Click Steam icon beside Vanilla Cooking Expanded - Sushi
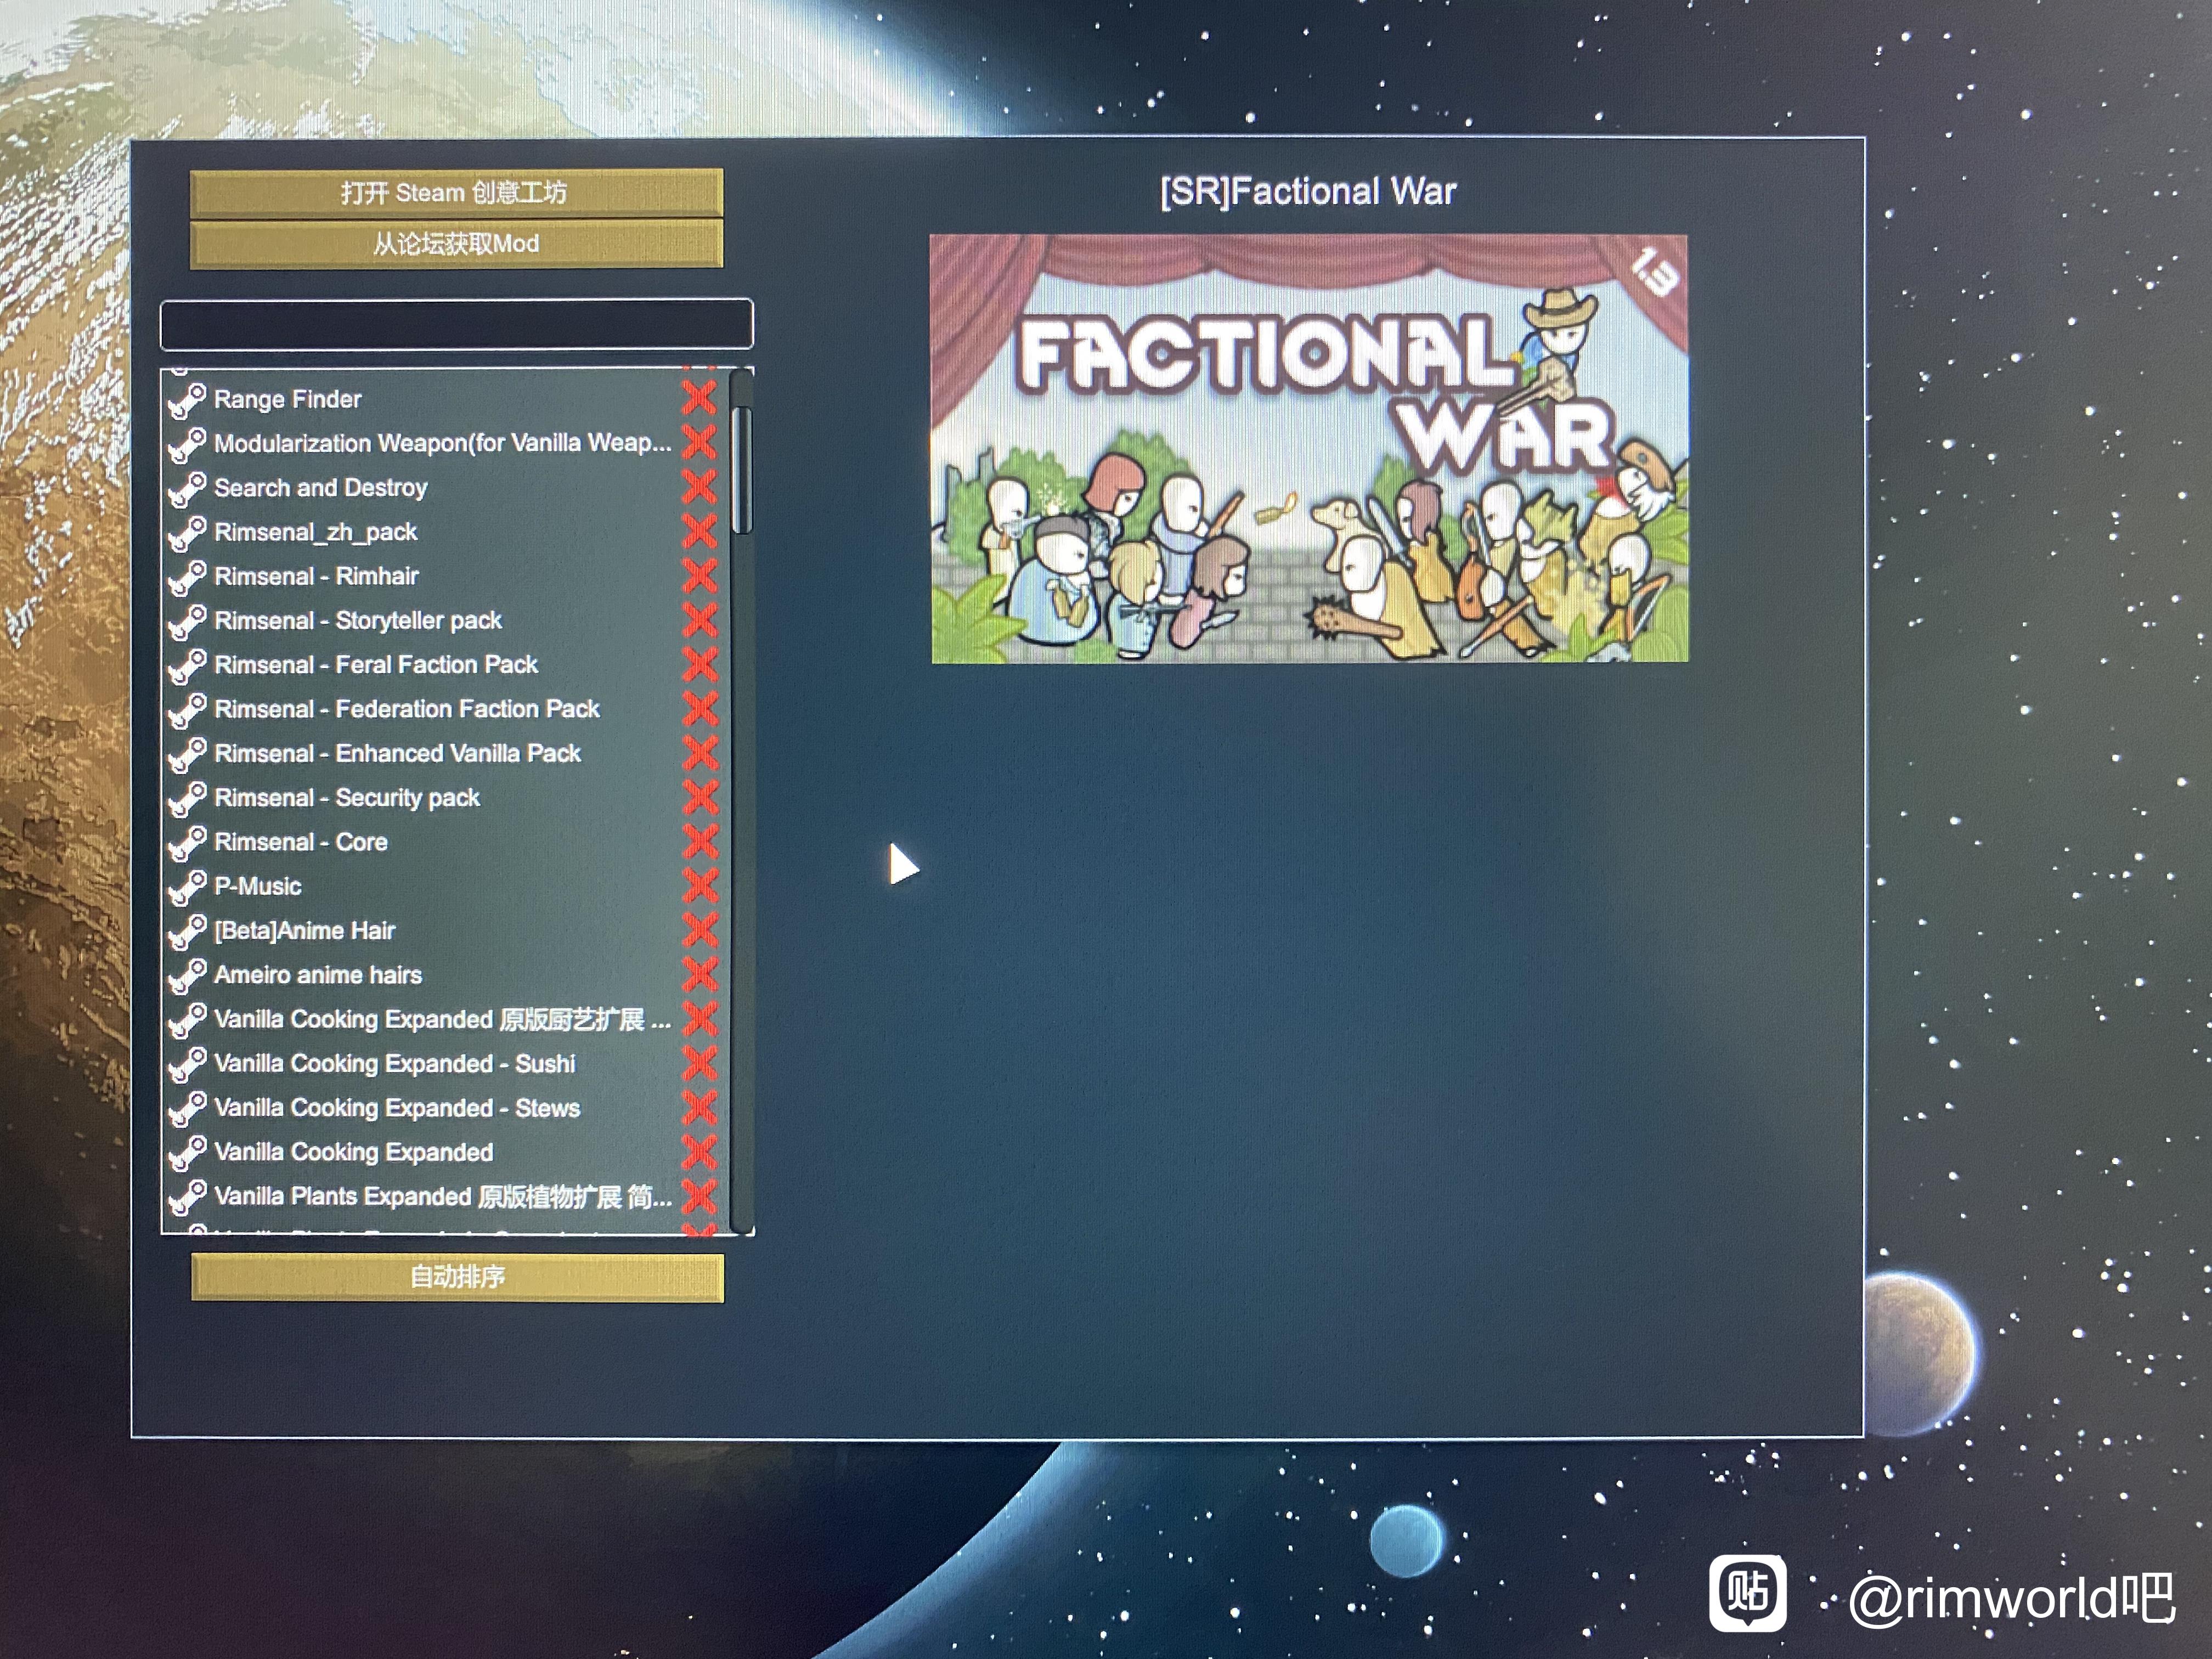The image size is (2212, 1659). pos(187,1064)
